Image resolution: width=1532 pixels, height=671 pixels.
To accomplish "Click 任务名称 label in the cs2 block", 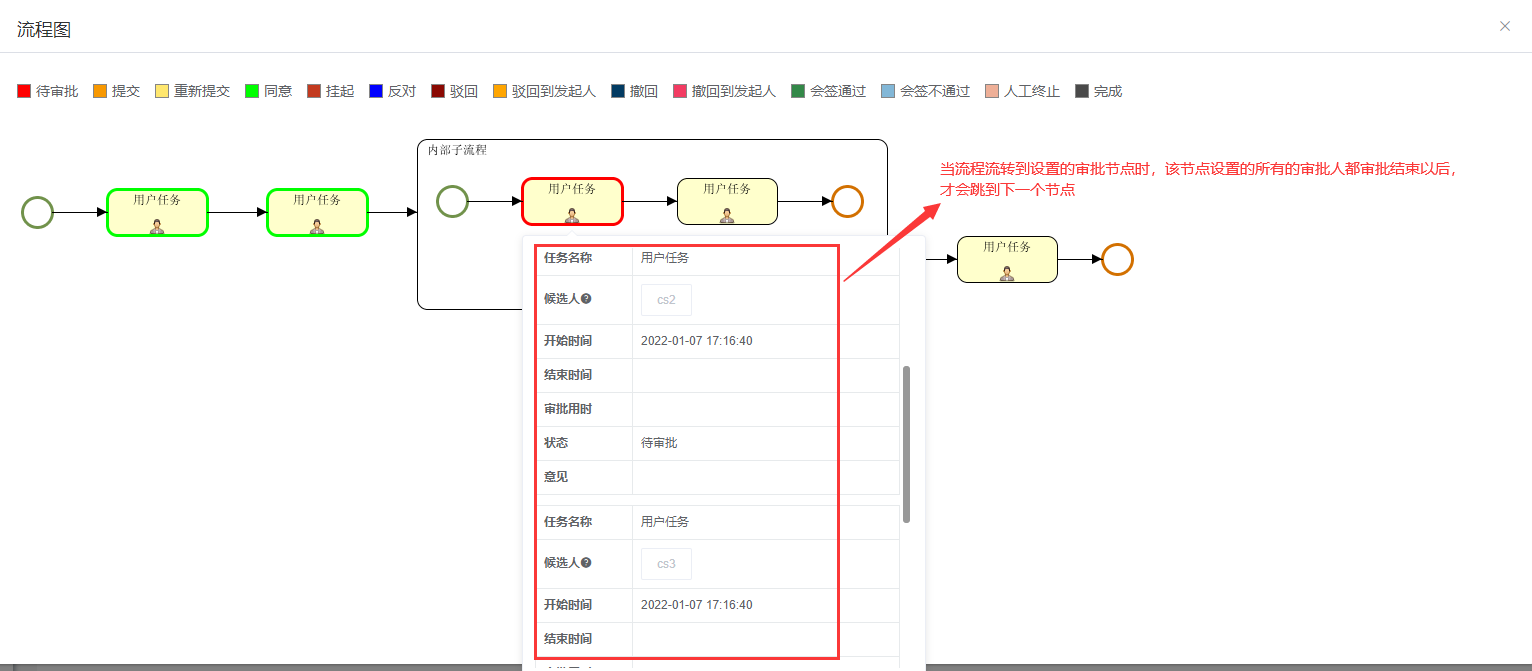I will point(568,257).
